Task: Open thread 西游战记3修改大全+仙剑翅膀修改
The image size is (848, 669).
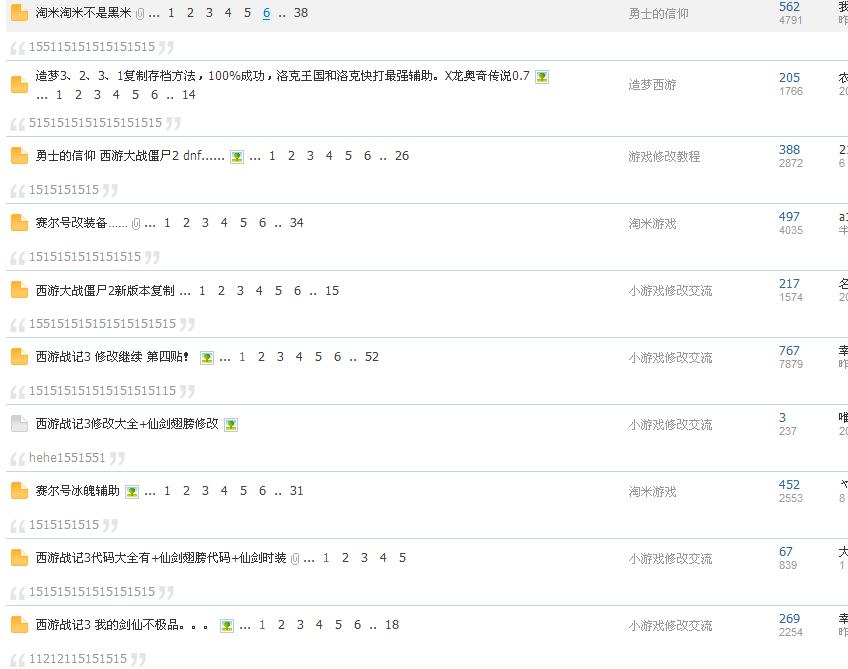Action: coord(127,423)
